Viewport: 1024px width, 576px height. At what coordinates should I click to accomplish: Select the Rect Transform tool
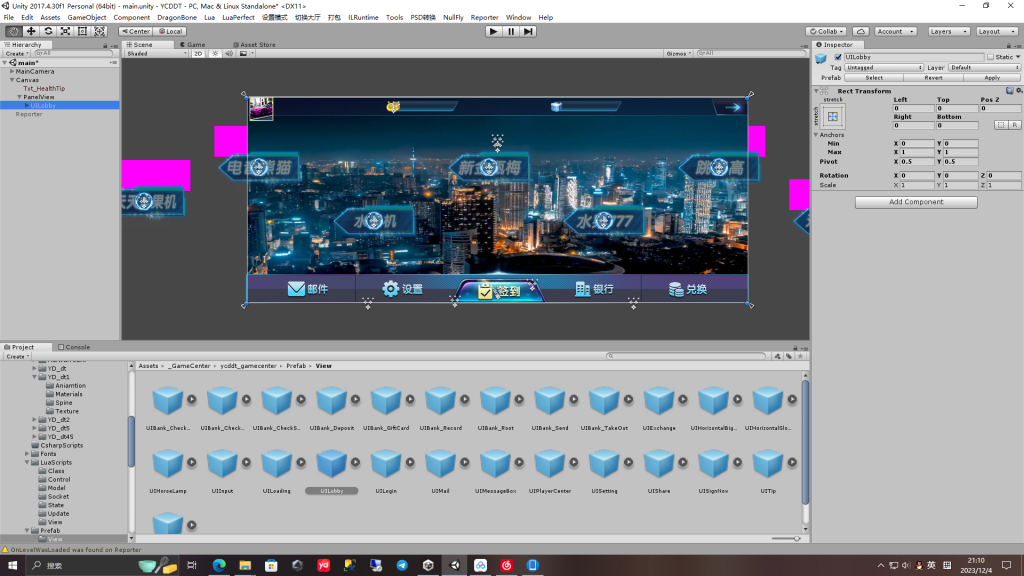[x=82, y=31]
